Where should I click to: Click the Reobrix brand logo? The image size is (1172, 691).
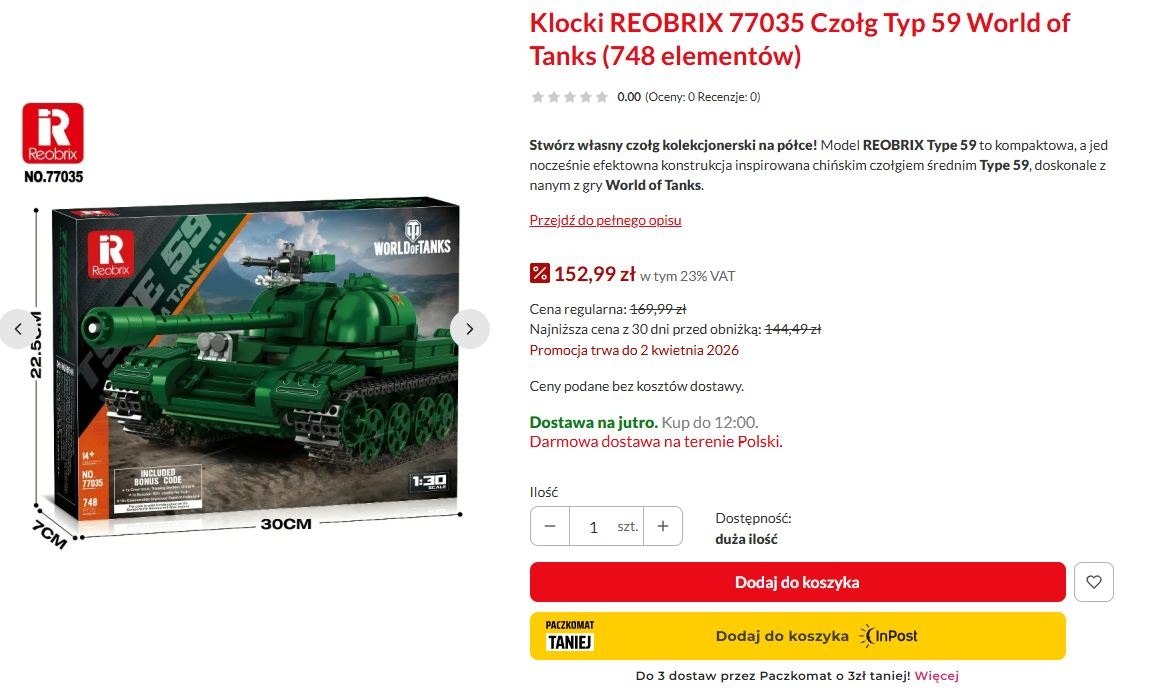click(53, 133)
